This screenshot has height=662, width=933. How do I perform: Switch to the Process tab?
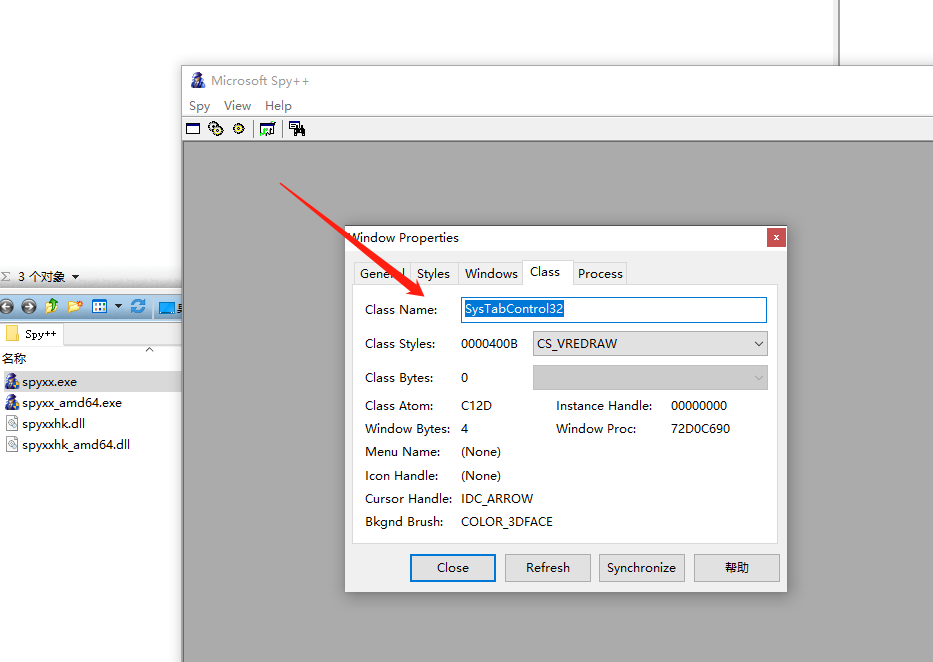(600, 272)
